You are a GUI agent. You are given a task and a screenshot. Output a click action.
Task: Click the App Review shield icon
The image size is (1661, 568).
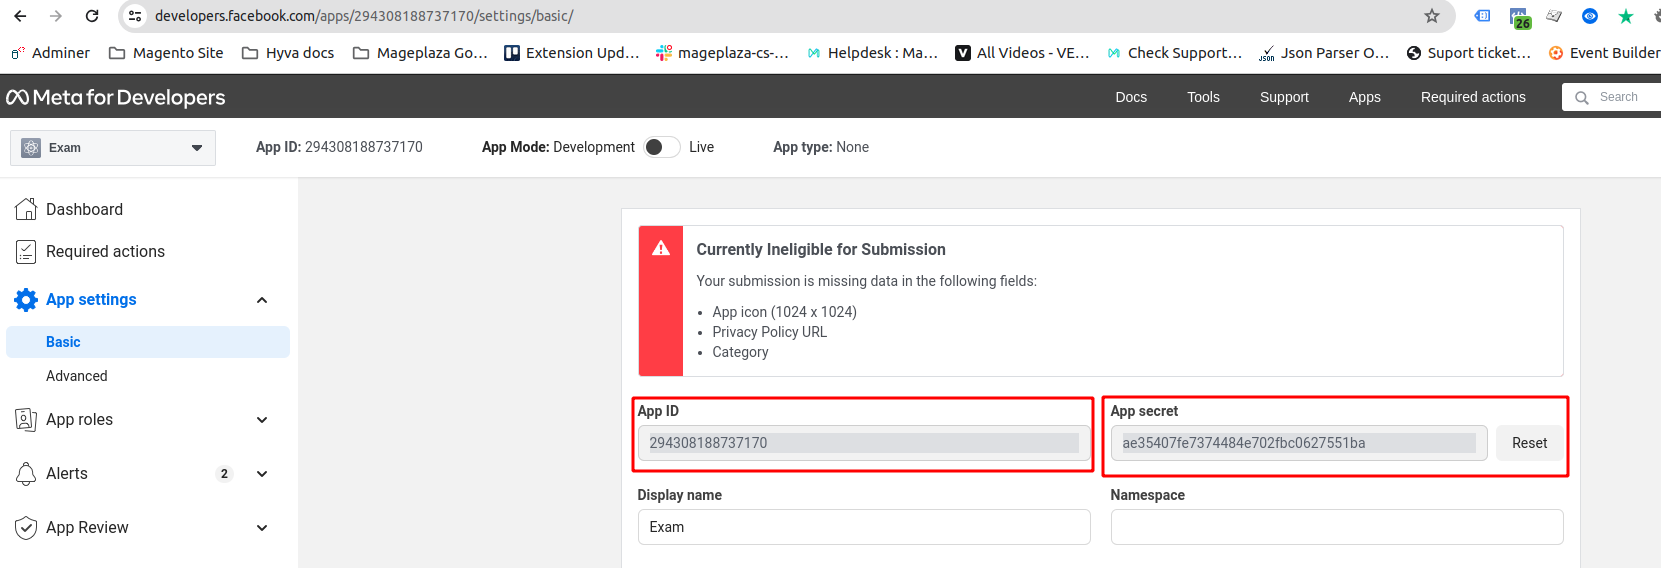26,528
